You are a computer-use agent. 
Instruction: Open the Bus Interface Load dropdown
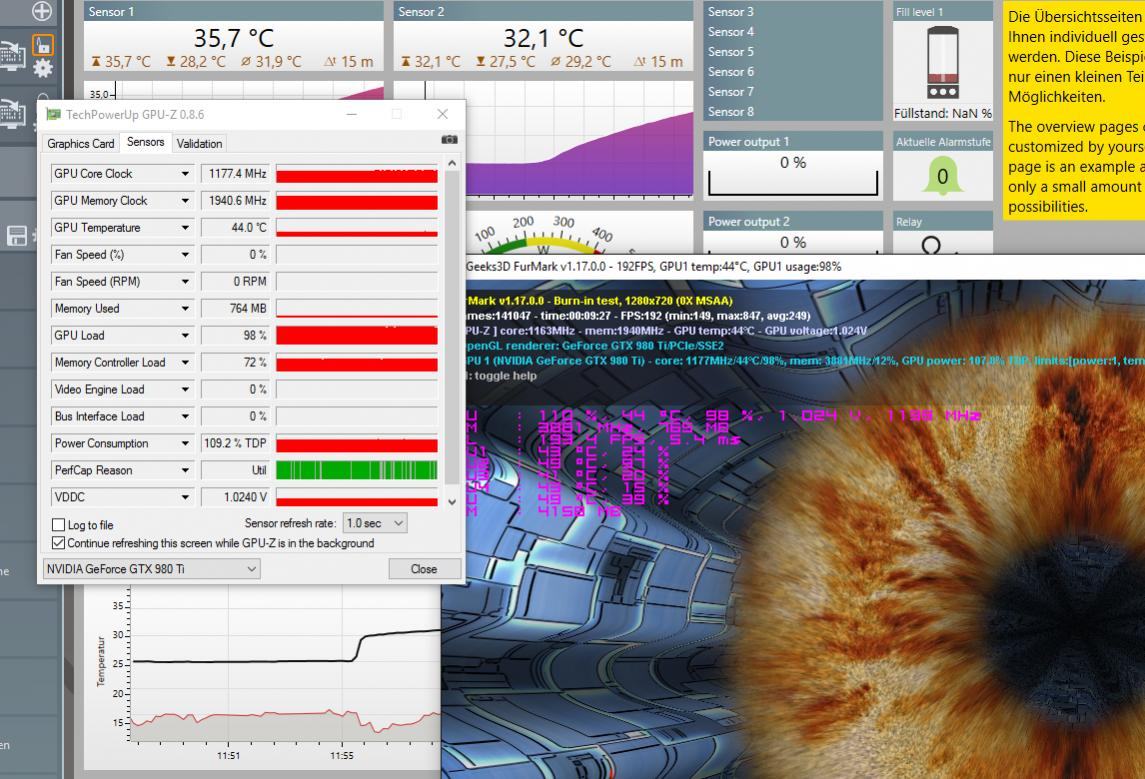point(185,416)
